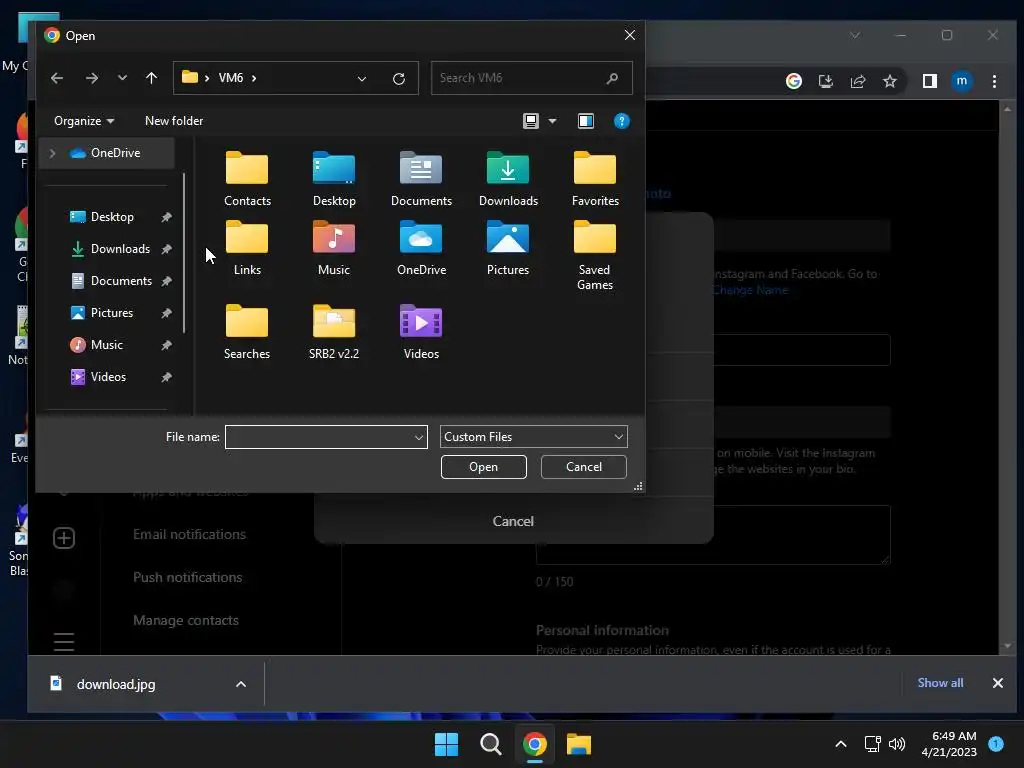Screen dimensions: 1024x768
Task: Expand the OneDrive tree node
Action: [x=53, y=153]
